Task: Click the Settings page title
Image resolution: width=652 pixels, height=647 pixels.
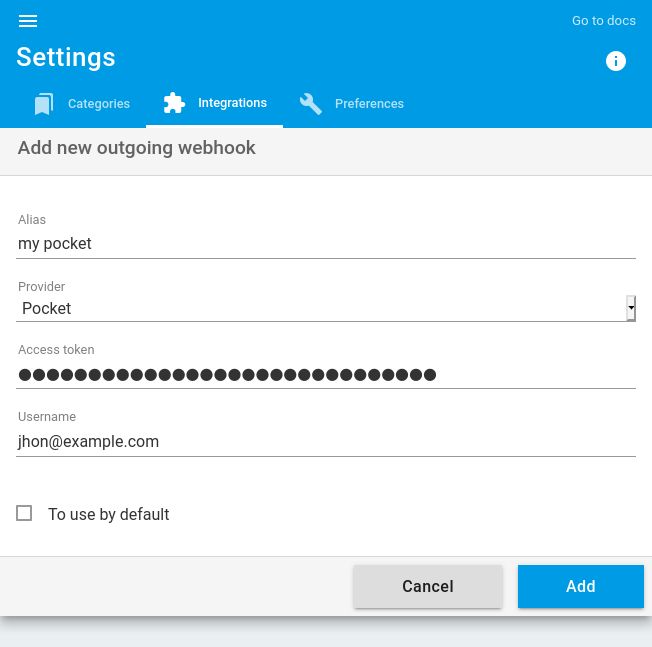Action: 66,57
